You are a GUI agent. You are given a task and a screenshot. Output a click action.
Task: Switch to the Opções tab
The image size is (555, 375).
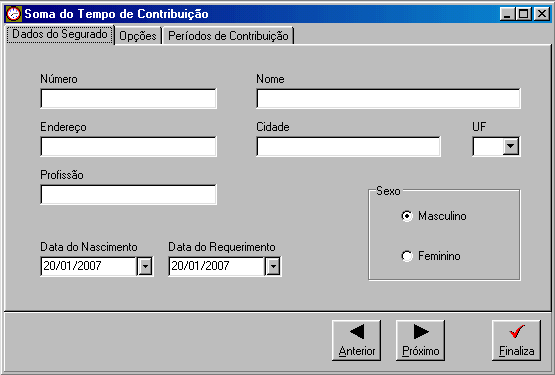coord(138,36)
